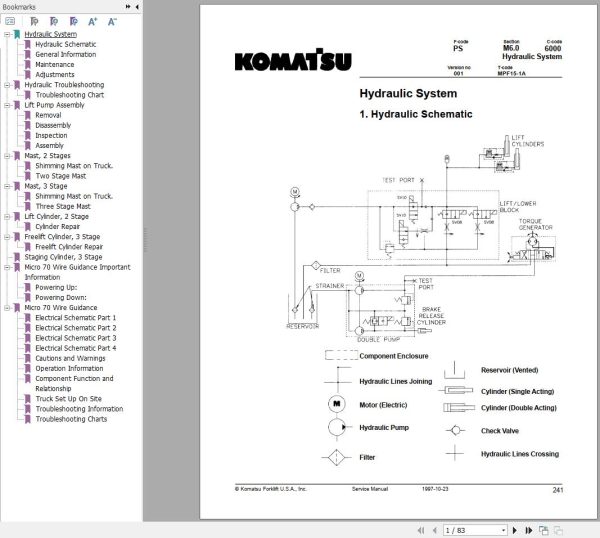Open Electrical Schematic Part 2 bookmark
The height and width of the screenshot is (538, 600).
[76, 328]
